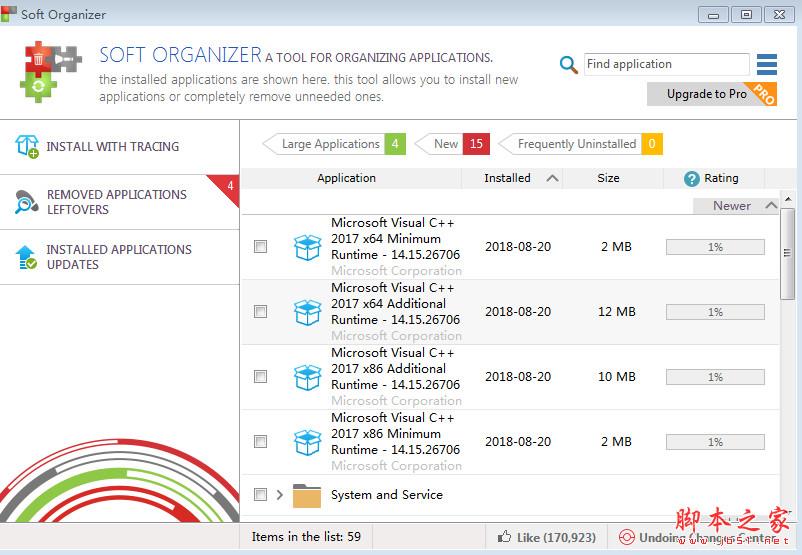802x555 pixels.
Task: Select the 2017 x64 Minimum Runtime name text
Action: [x=395, y=239]
